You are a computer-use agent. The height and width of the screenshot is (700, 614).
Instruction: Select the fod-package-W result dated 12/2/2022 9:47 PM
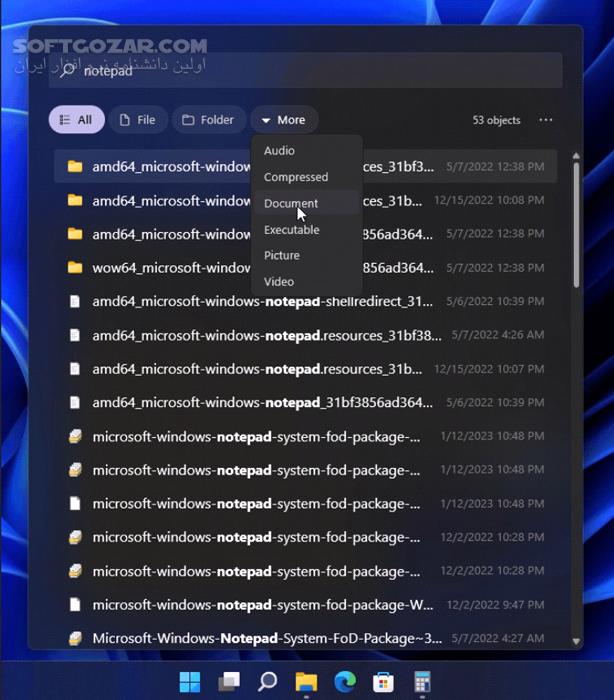tap(305, 604)
